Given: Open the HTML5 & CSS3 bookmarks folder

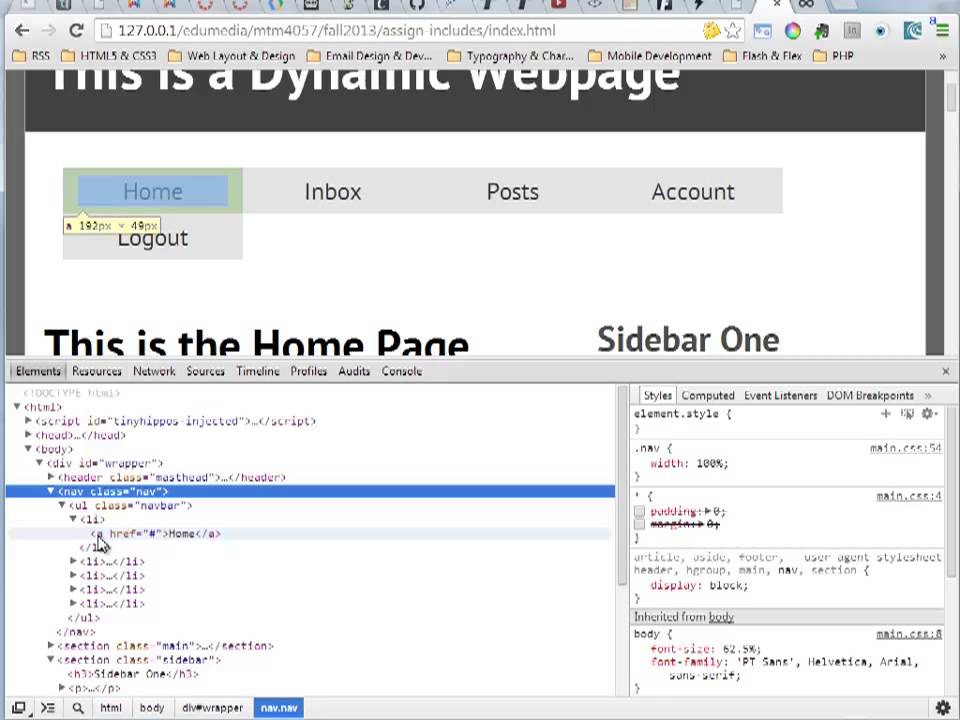Looking at the screenshot, I should [108, 56].
